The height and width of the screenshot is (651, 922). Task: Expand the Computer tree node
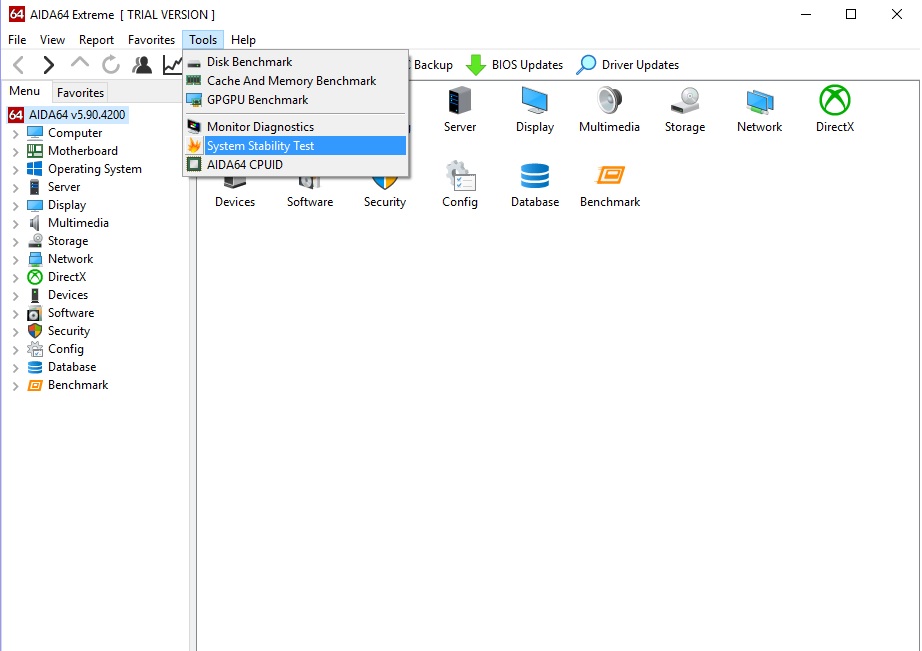[x=15, y=134]
